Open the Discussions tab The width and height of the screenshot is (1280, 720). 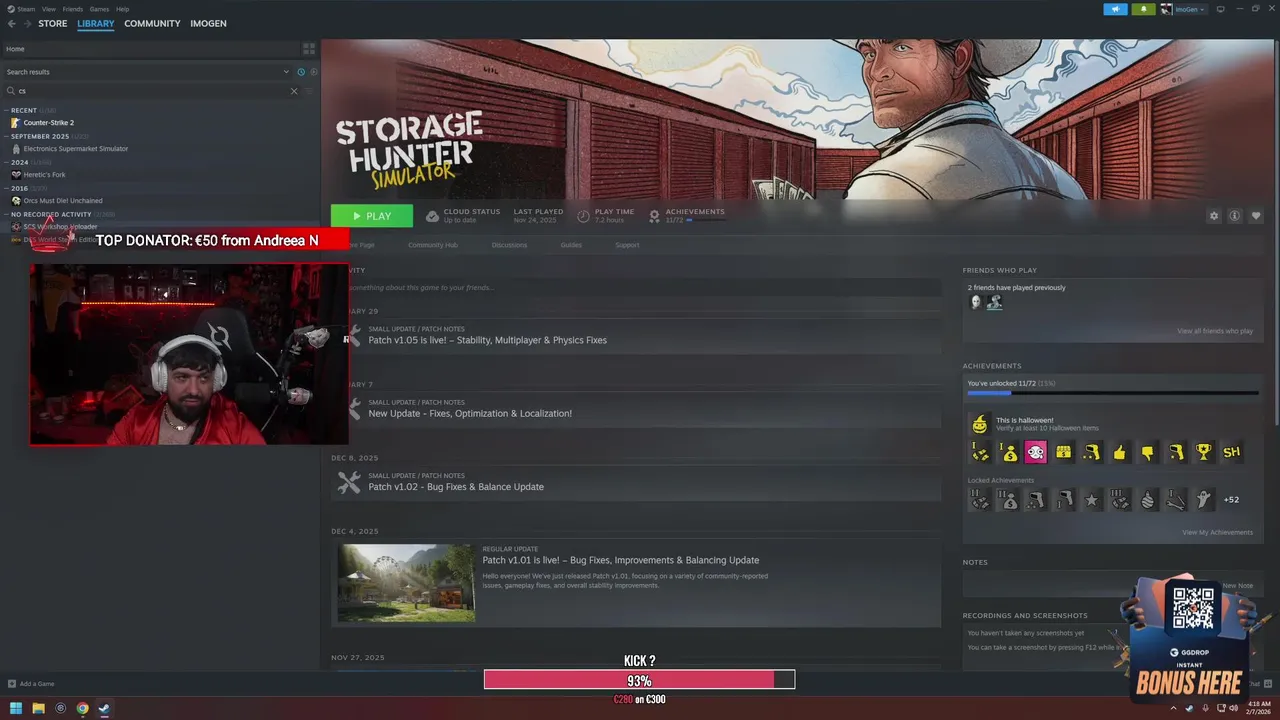(509, 245)
